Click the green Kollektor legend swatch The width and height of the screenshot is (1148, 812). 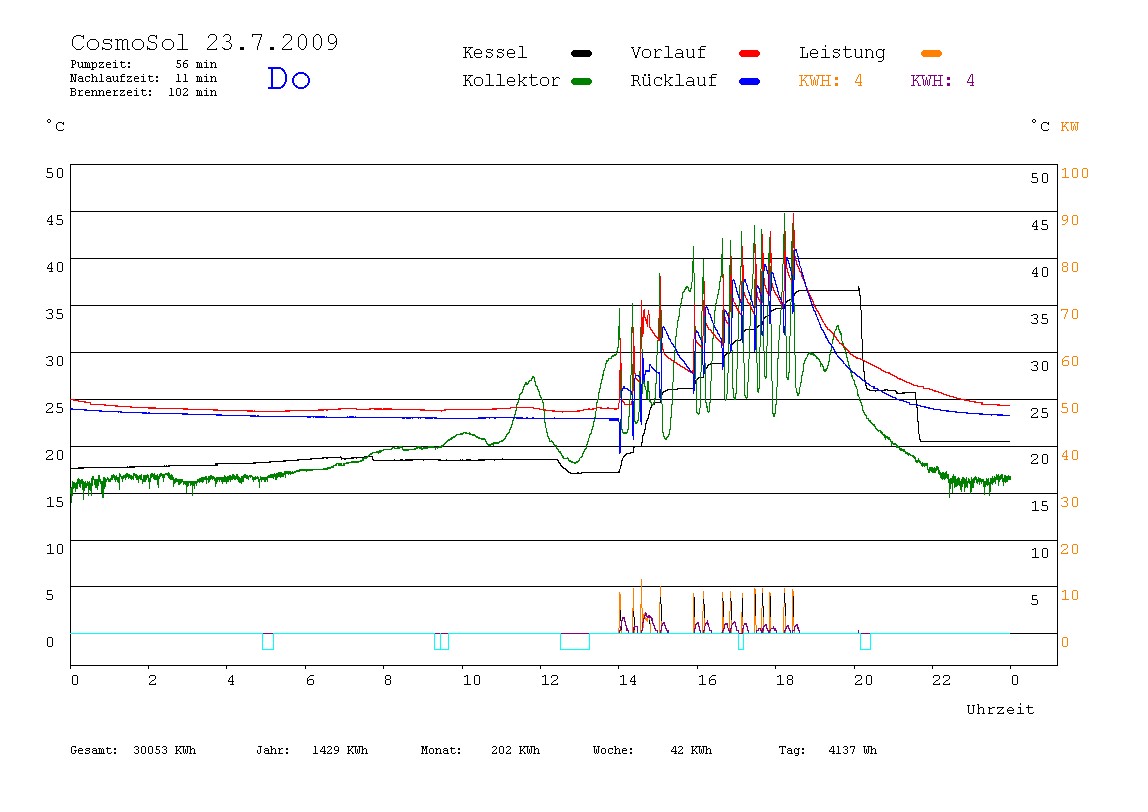581,81
